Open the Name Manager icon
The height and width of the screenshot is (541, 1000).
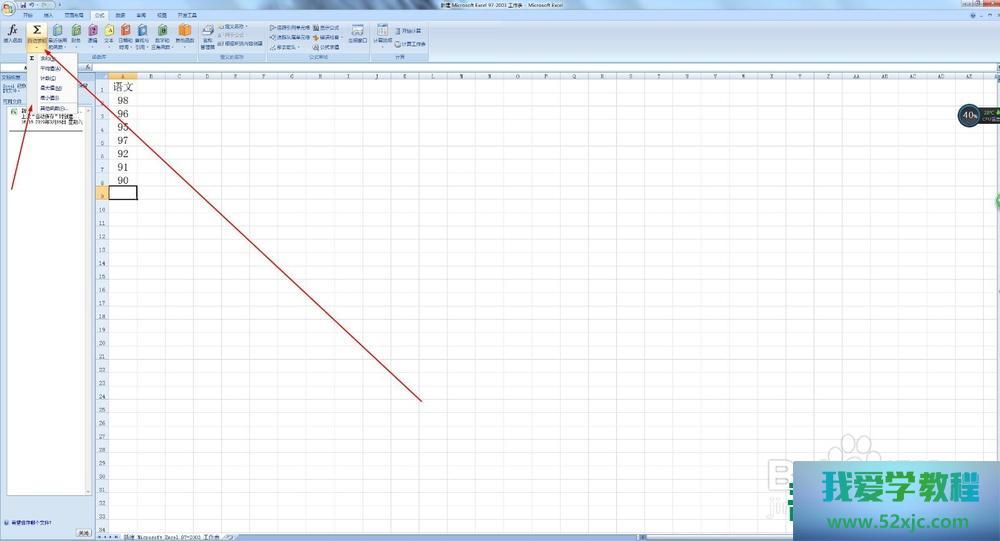(x=207, y=35)
